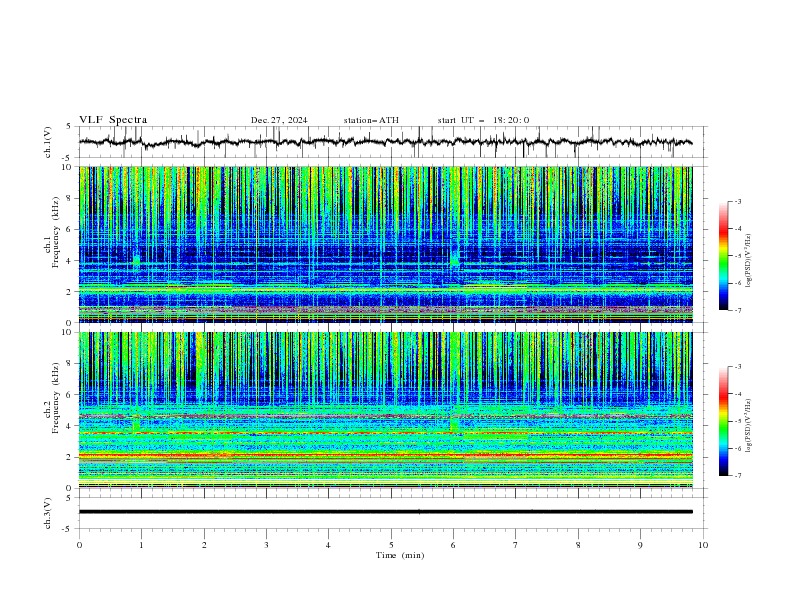The width and height of the screenshot is (792, 612).
Task: Click the 'Time (min)' axis label
Action: [400, 555]
